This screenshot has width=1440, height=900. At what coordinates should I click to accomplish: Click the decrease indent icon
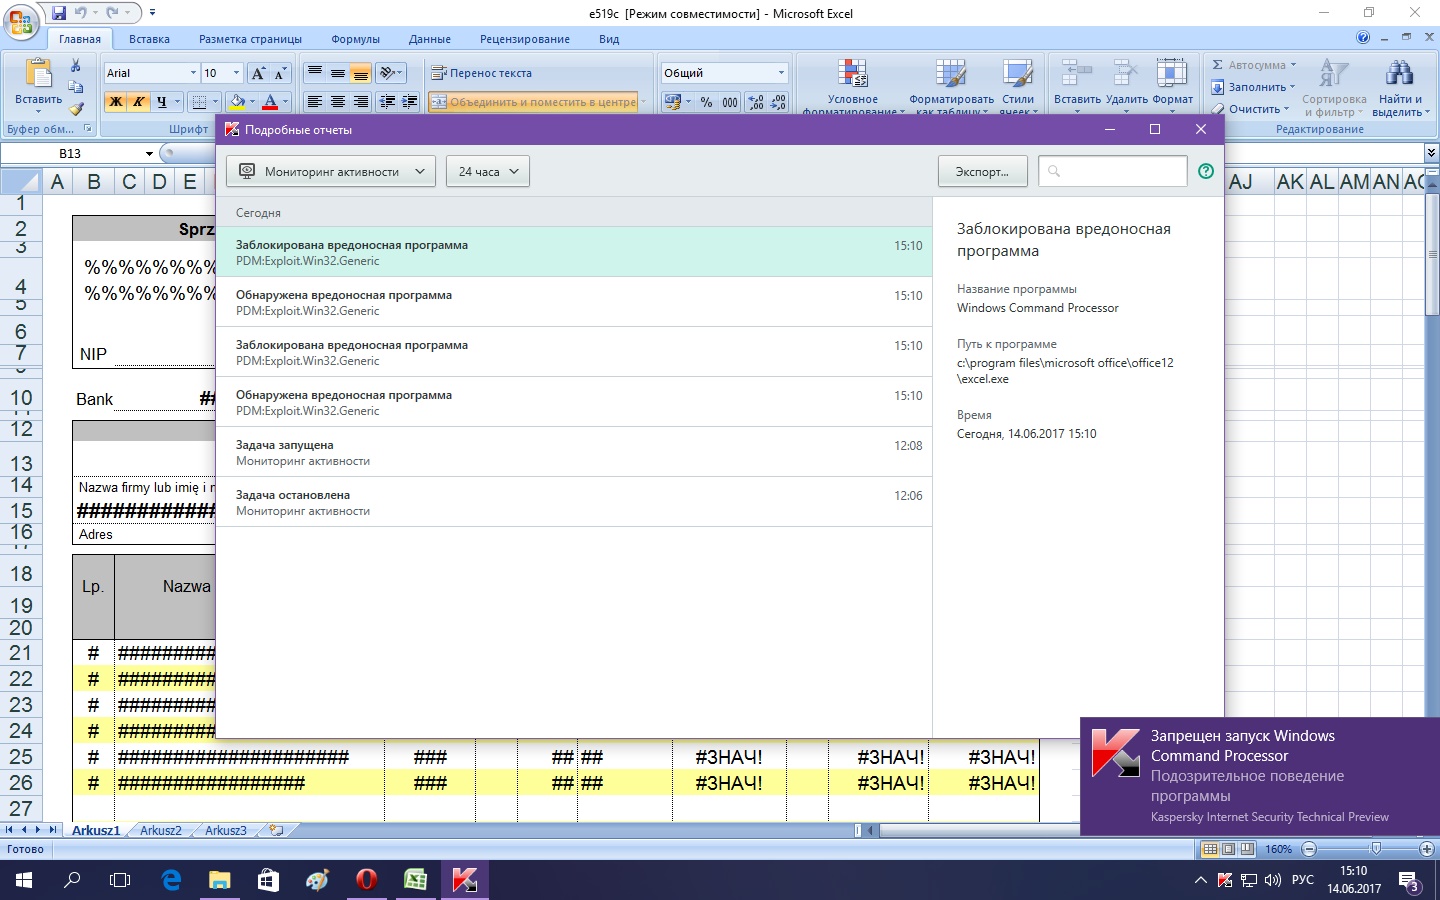[x=387, y=102]
